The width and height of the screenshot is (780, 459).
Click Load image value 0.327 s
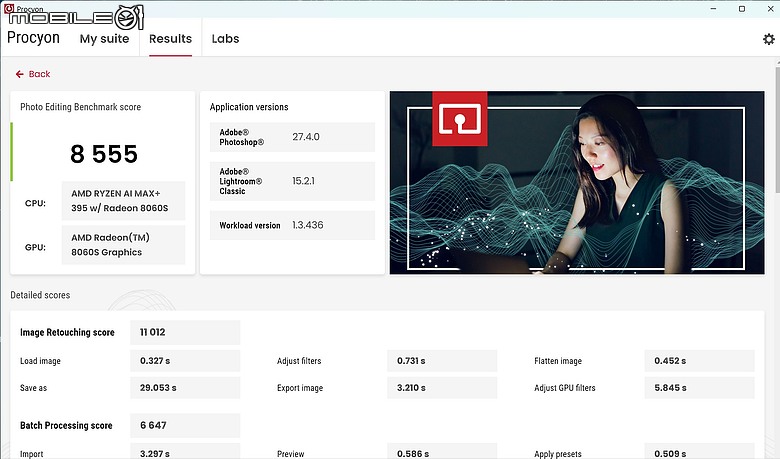pyautogui.click(x=185, y=361)
